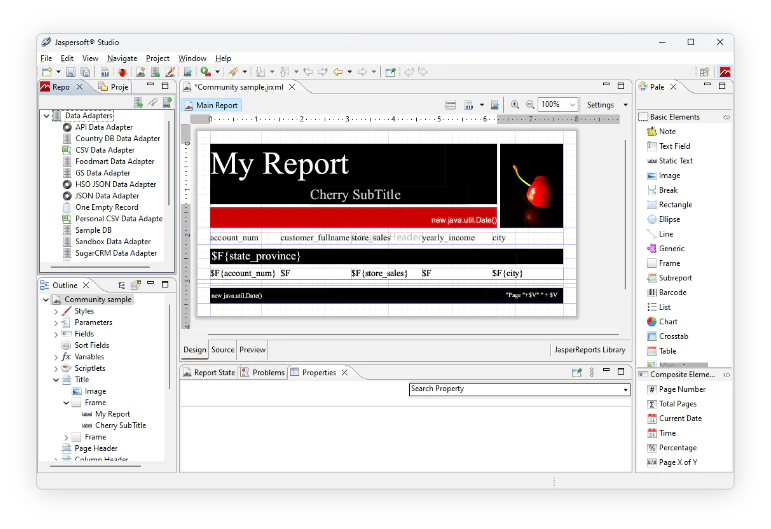Switch to the Report State tab

[209, 373]
